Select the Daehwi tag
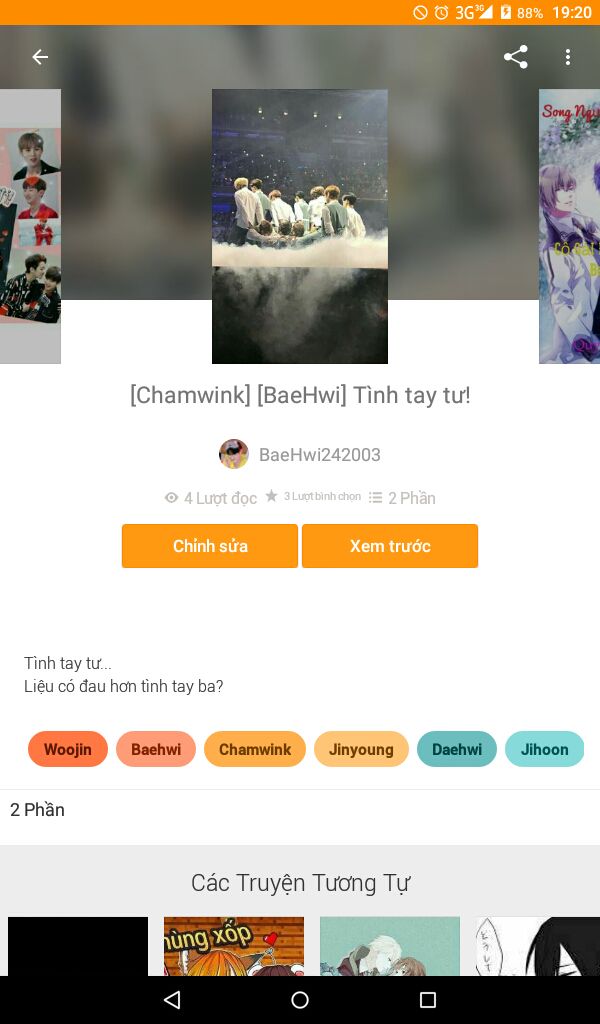This screenshot has width=600, height=1024. click(457, 749)
